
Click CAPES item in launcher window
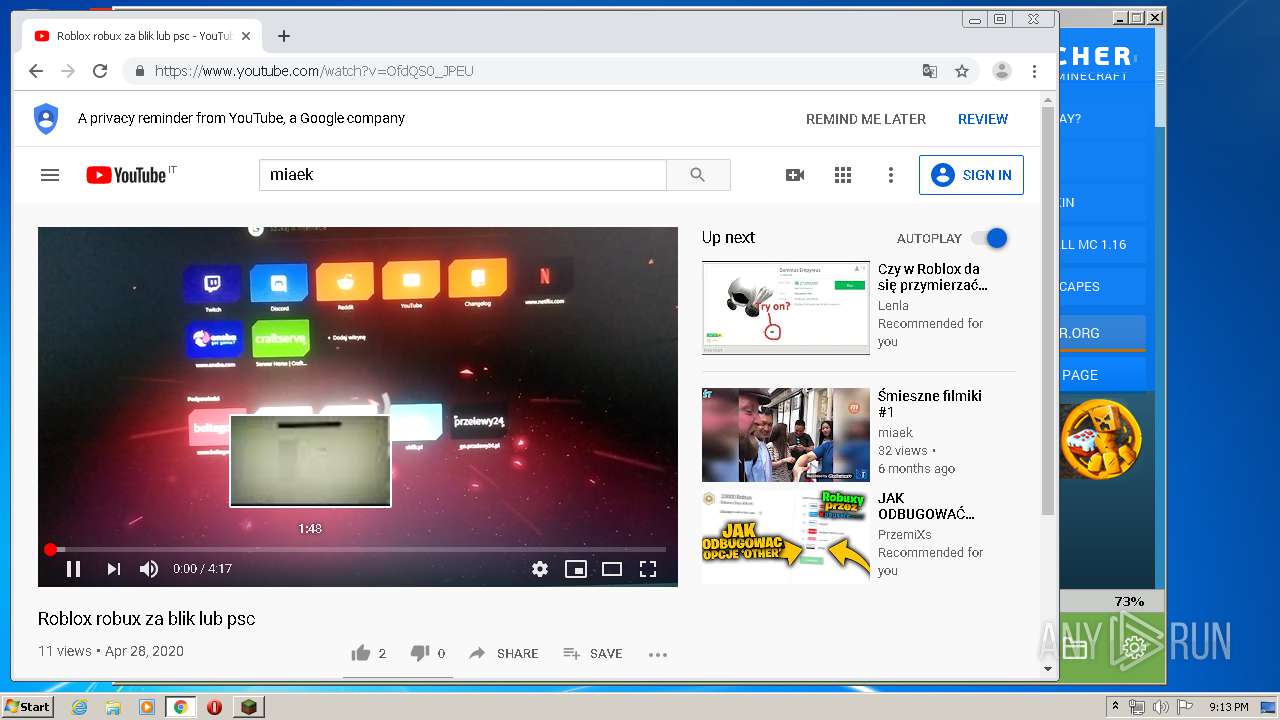click(x=1101, y=286)
